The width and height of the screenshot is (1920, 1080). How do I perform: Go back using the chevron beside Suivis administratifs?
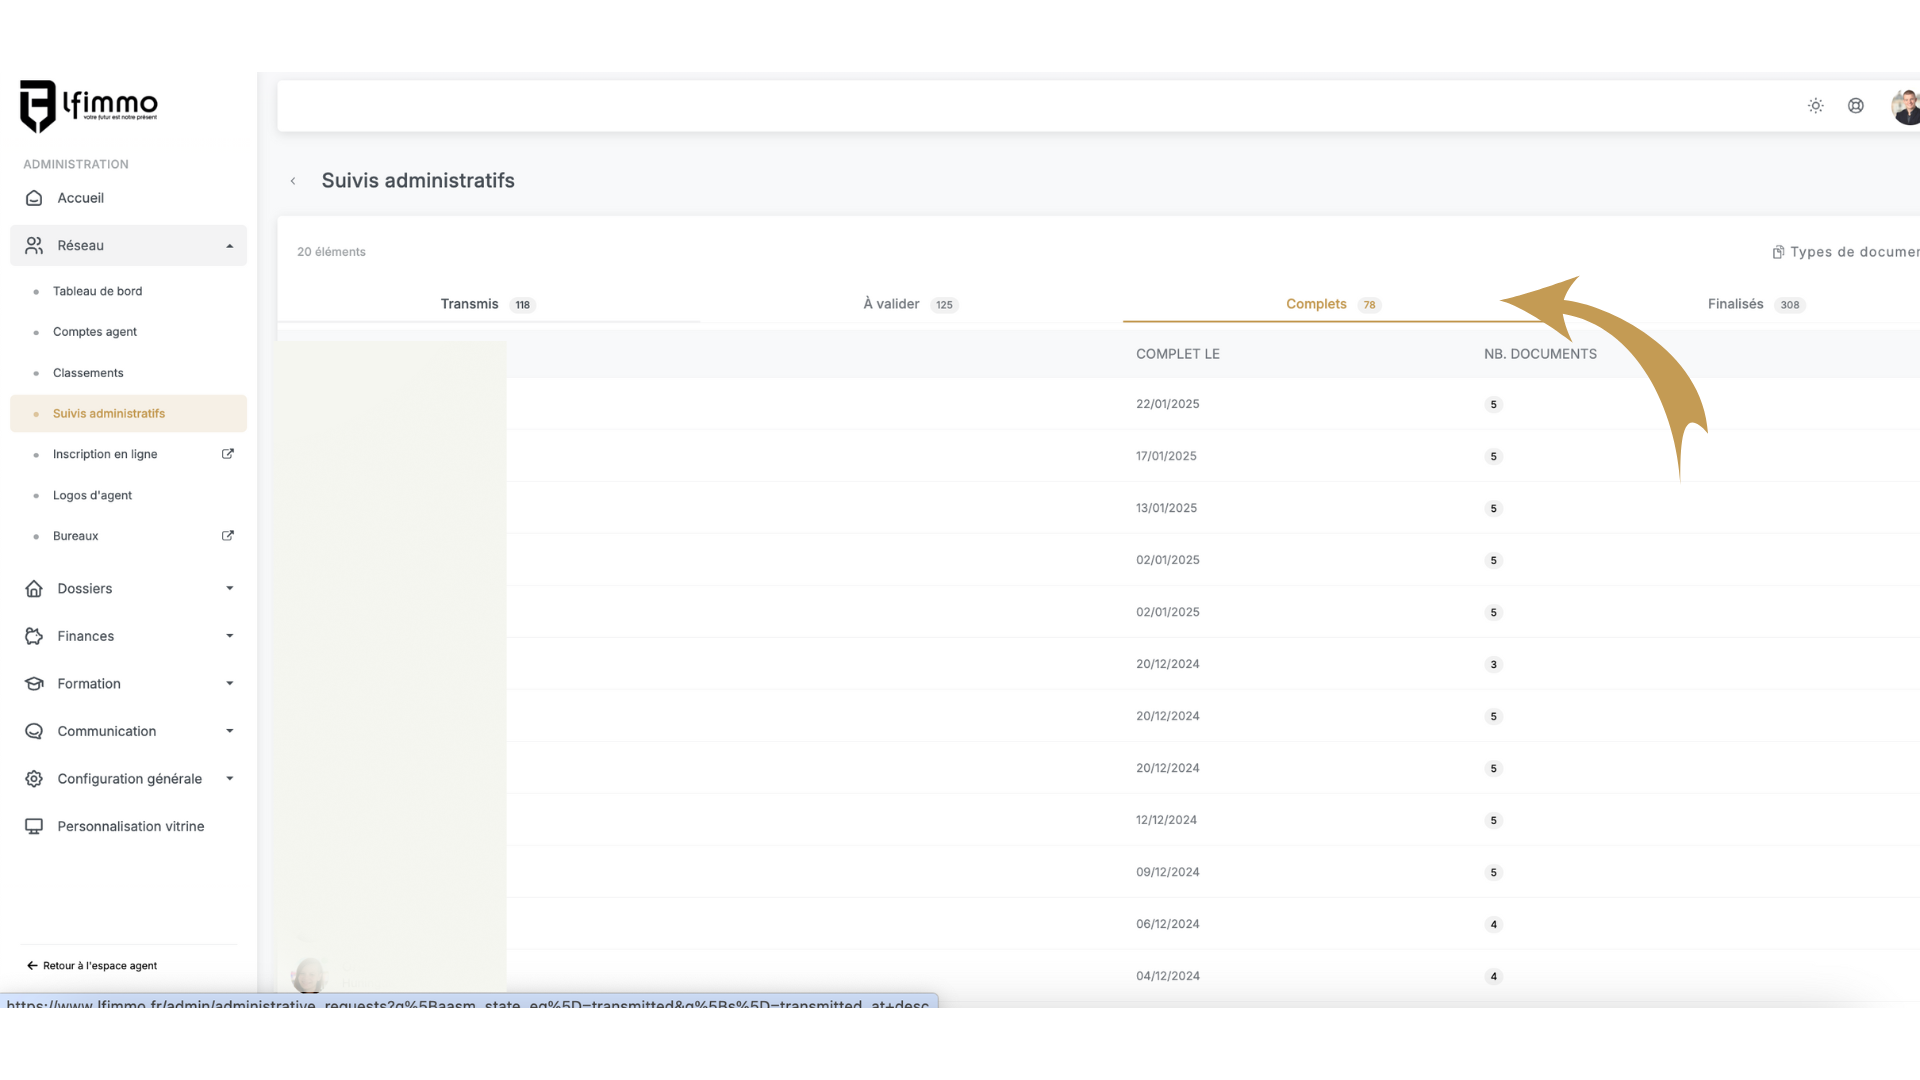tap(293, 181)
